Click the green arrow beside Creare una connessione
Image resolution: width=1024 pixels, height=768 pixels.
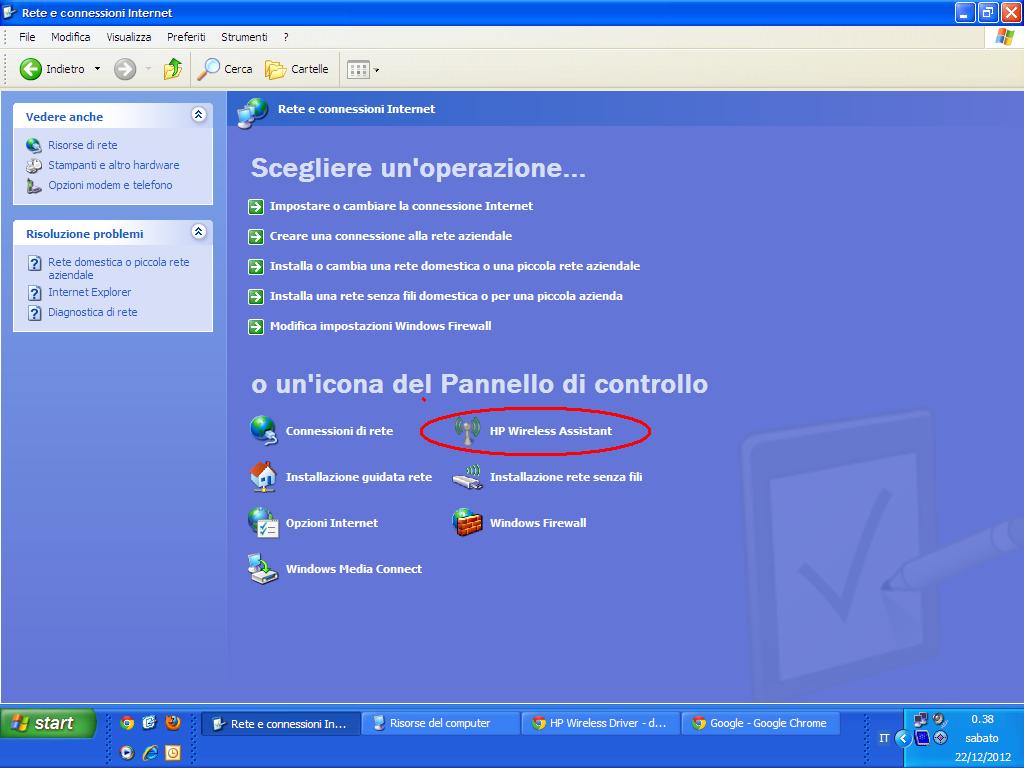256,236
